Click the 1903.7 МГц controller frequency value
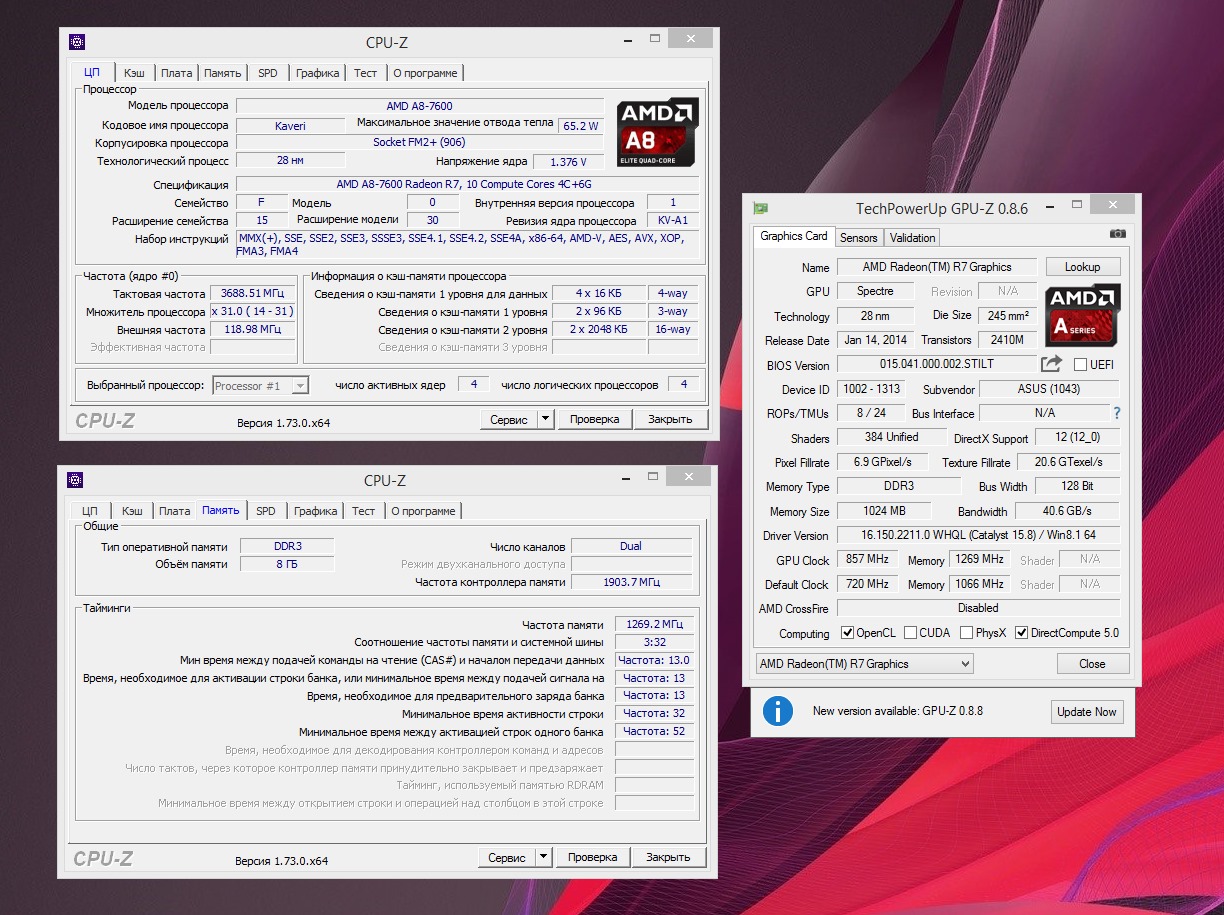 (631, 581)
